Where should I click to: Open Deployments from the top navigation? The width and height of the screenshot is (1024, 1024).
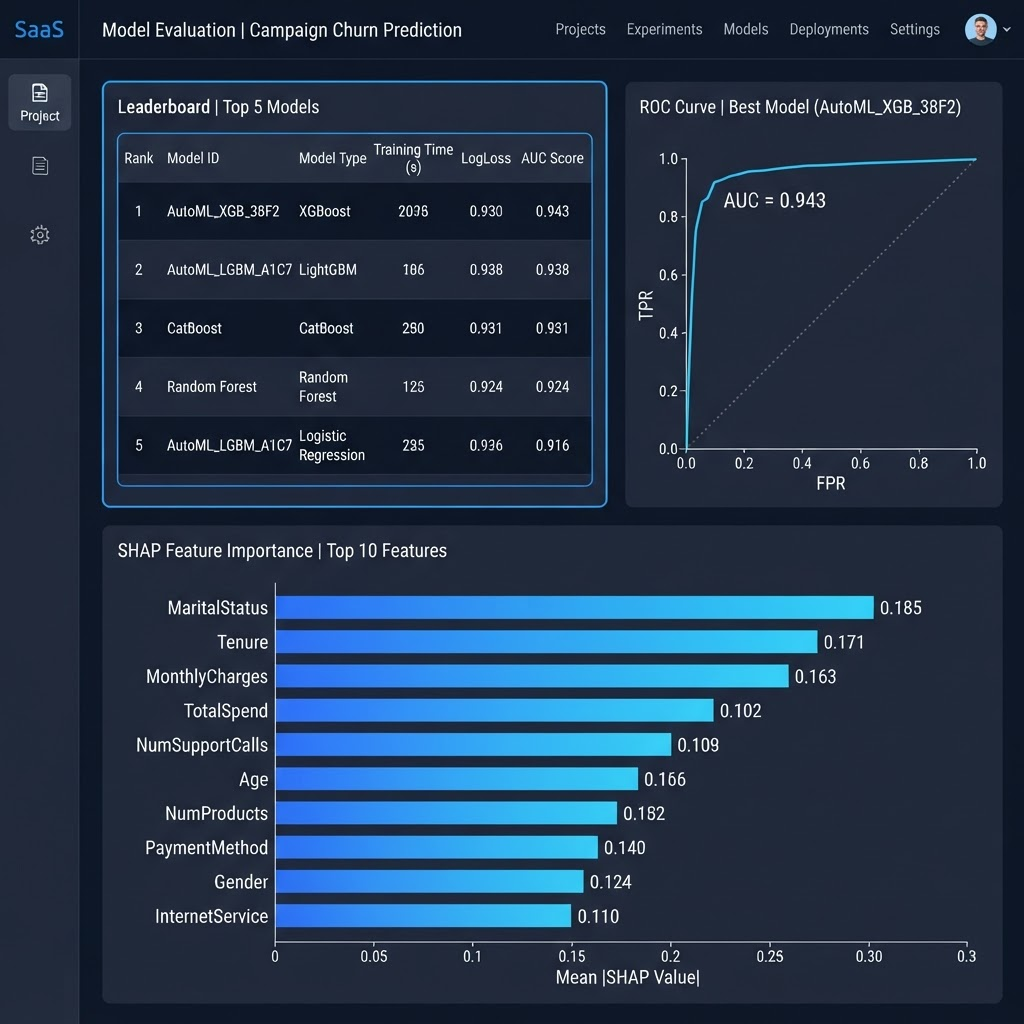coord(829,29)
